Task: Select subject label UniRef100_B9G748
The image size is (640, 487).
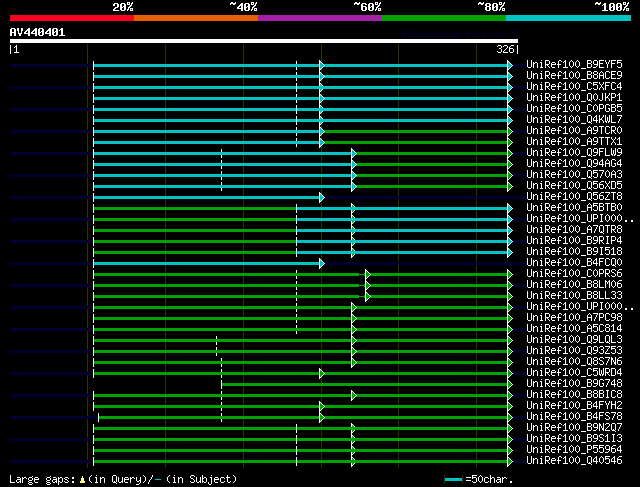Action: (574, 384)
